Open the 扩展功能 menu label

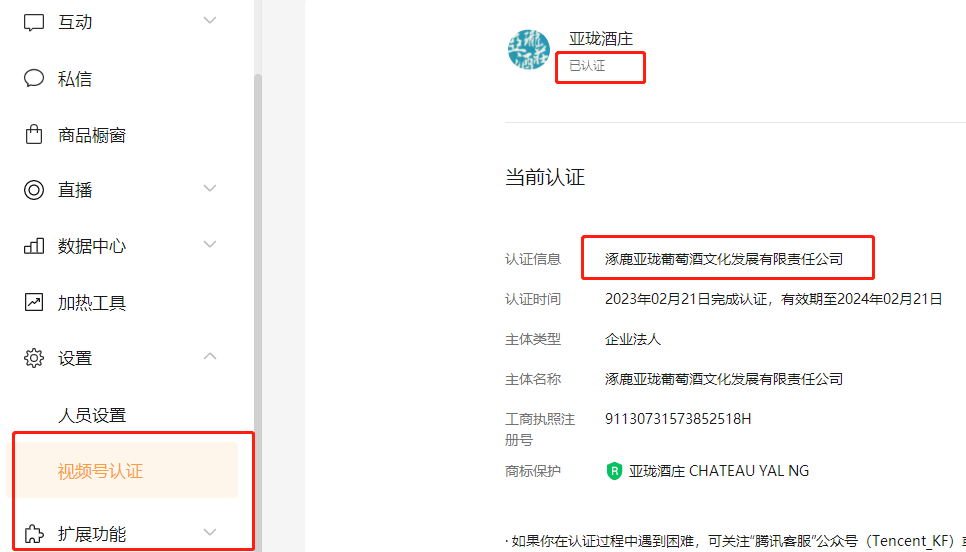coord(92,534)
